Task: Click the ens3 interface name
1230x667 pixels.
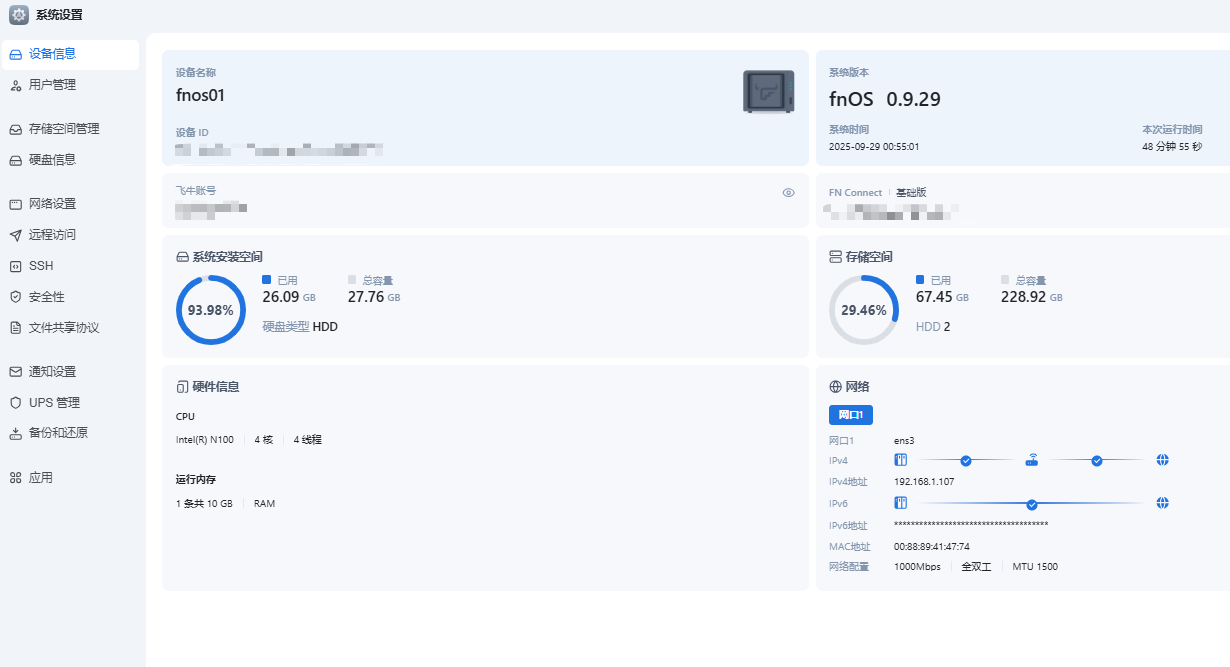Action: coord(905,440)
